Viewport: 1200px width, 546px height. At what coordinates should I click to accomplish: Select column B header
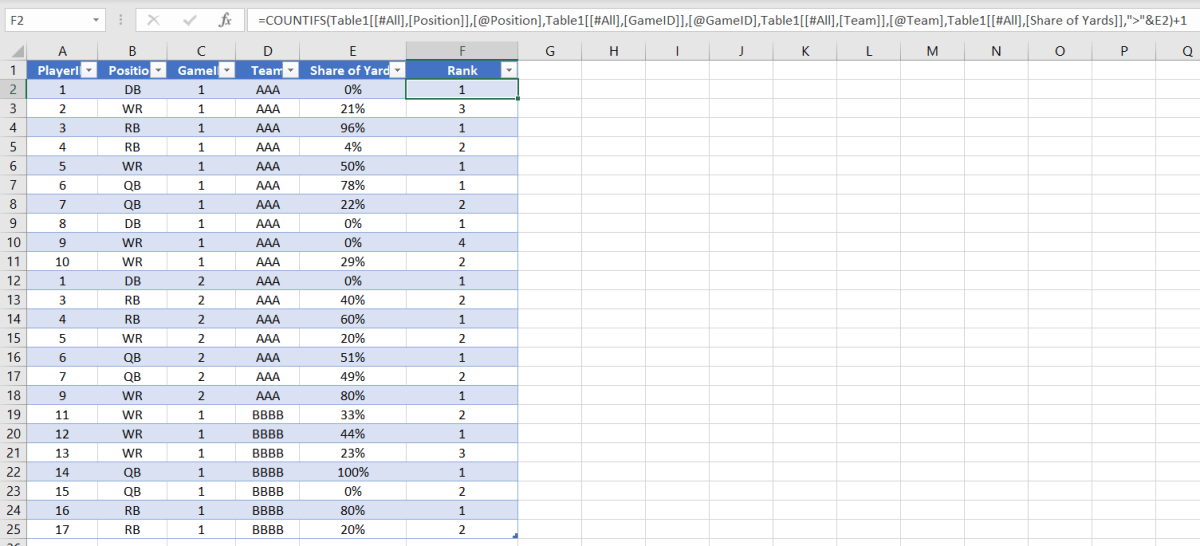(133, 51)
